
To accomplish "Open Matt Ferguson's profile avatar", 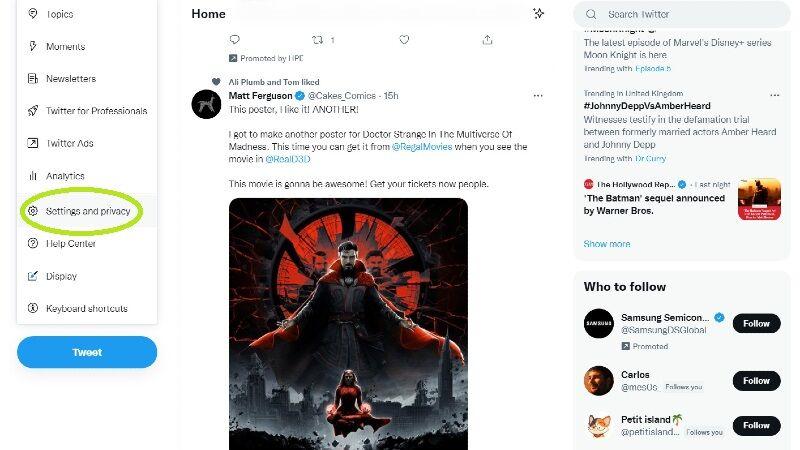I will [206, 104].
